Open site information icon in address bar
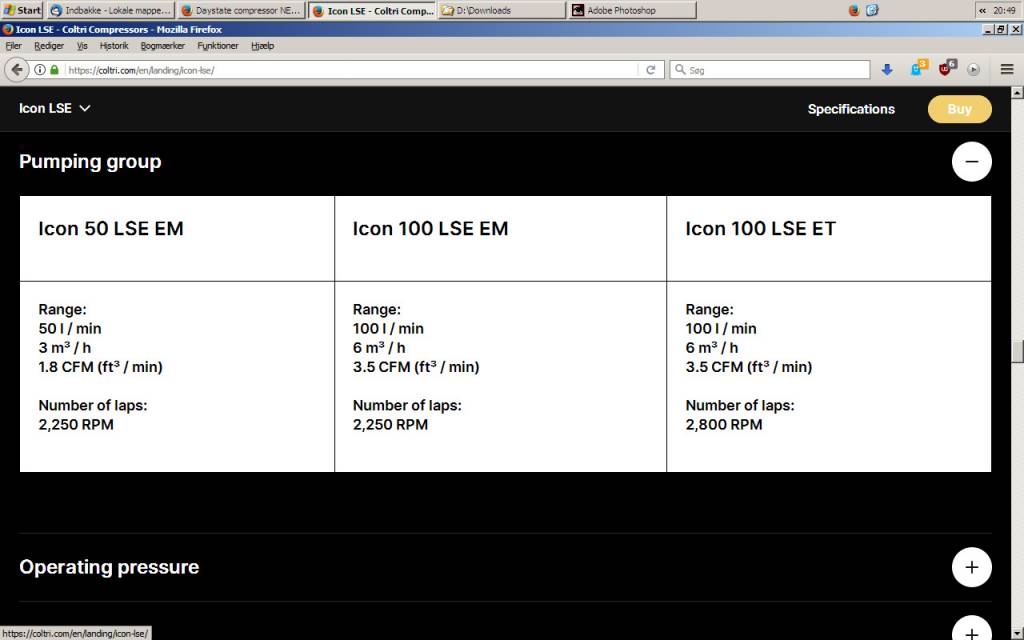 click(x=40, y=70)
